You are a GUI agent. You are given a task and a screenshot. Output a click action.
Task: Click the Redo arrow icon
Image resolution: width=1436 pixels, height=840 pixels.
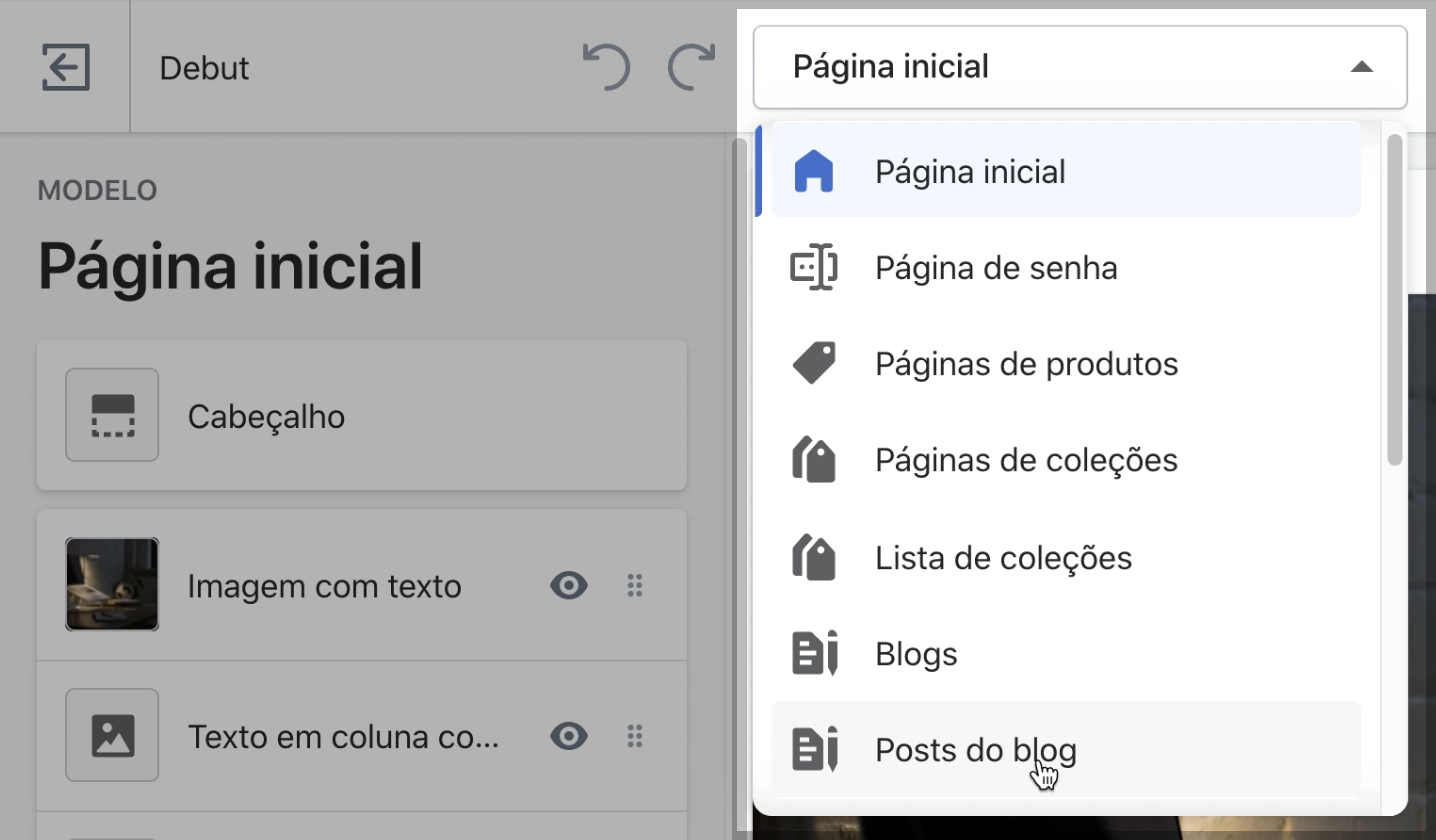(x=690, y=66)
